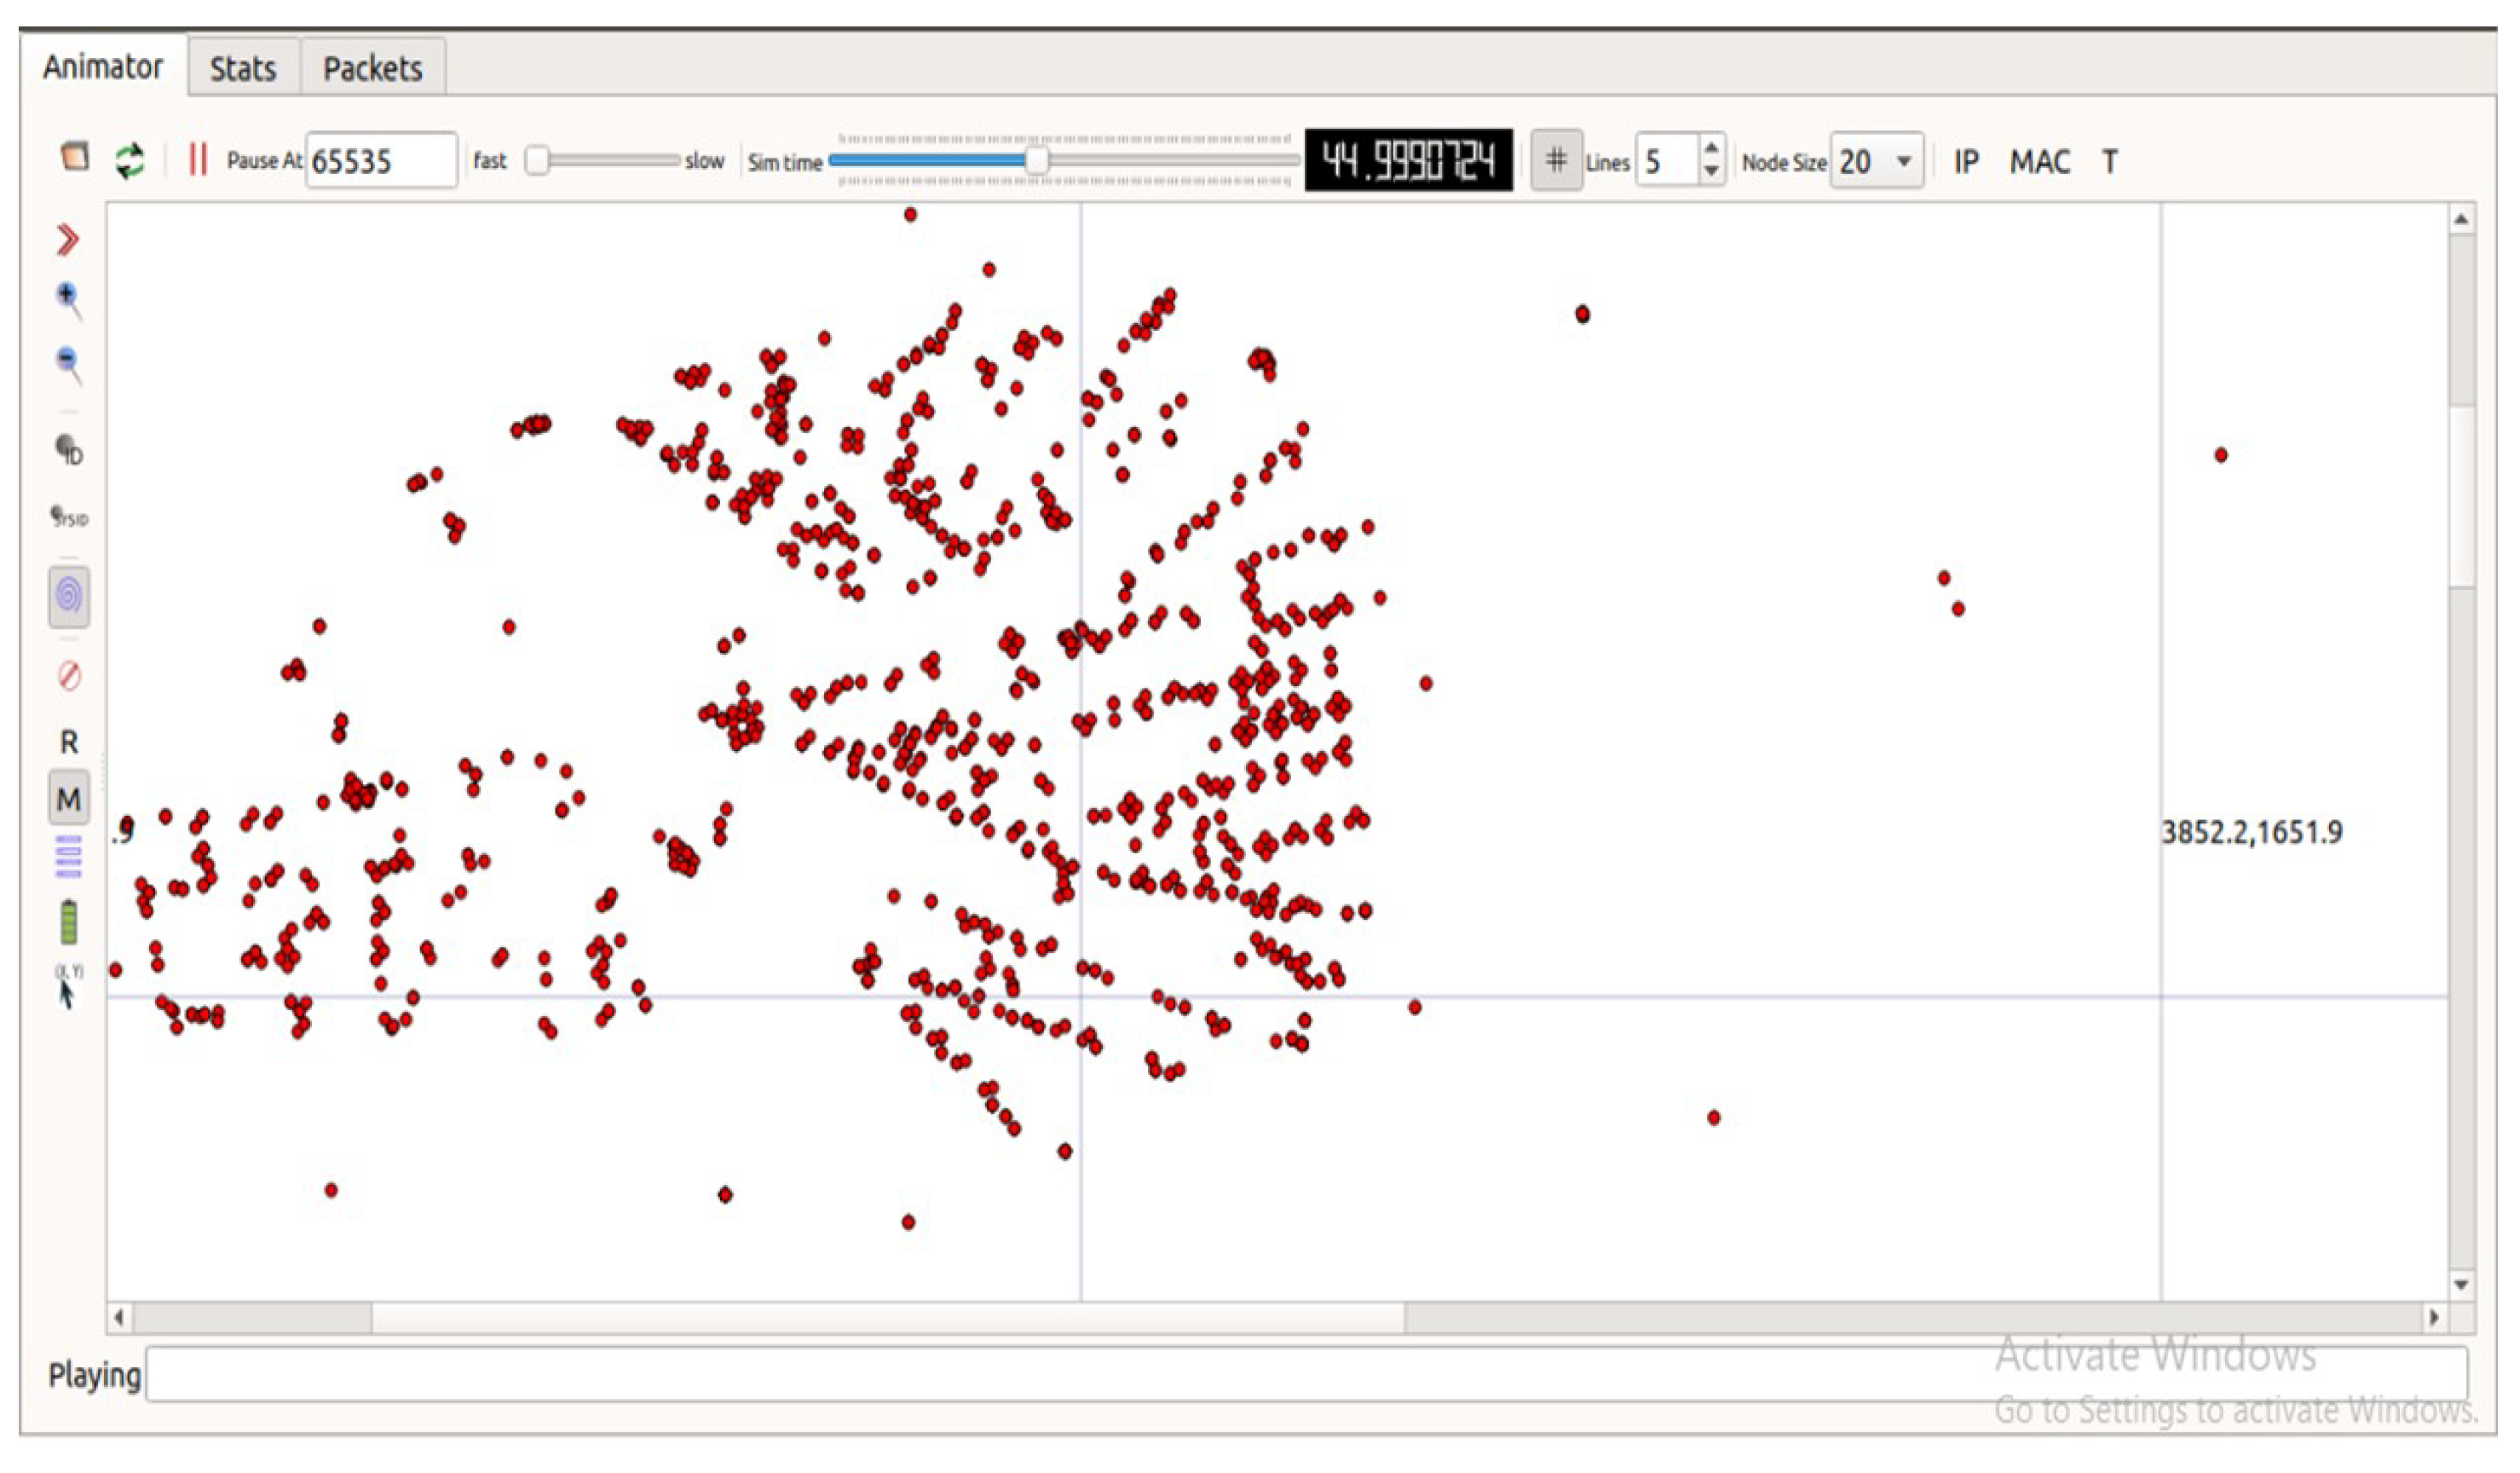Viewport: 2520px width, 1473px height.
Task: Click the battery capacity icon
Action: [68, 921]
